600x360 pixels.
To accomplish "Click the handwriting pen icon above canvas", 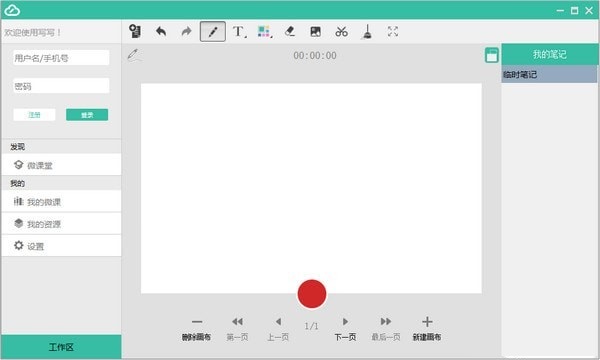I will point(134,55).
